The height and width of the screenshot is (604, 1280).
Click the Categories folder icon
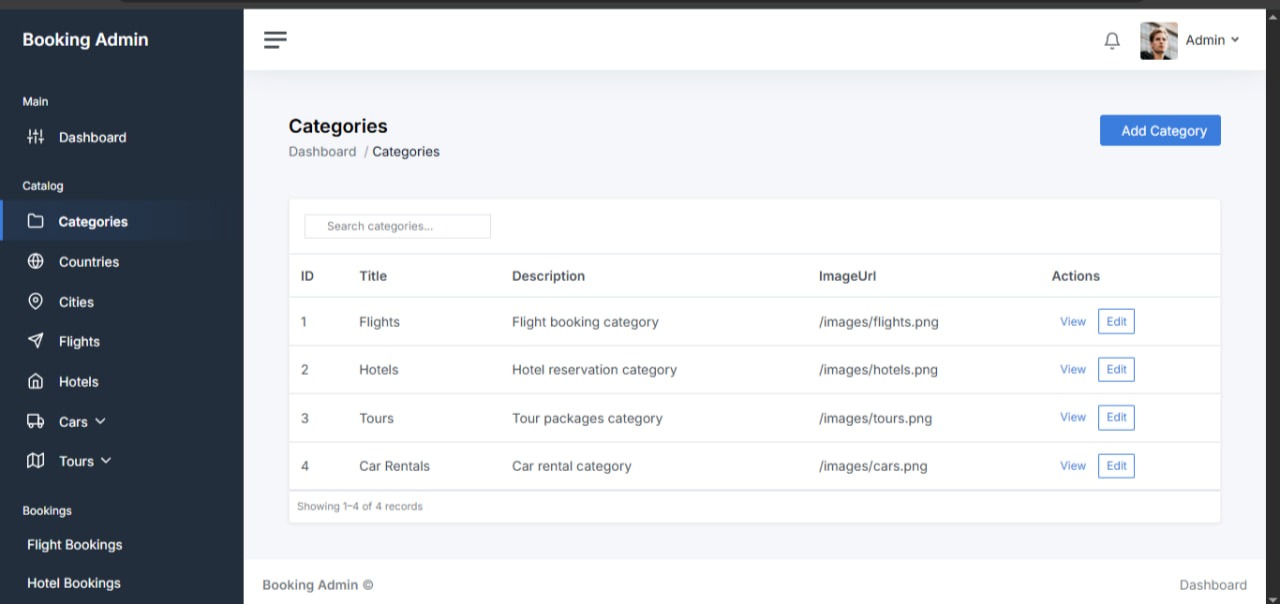[x=35, y=221]
